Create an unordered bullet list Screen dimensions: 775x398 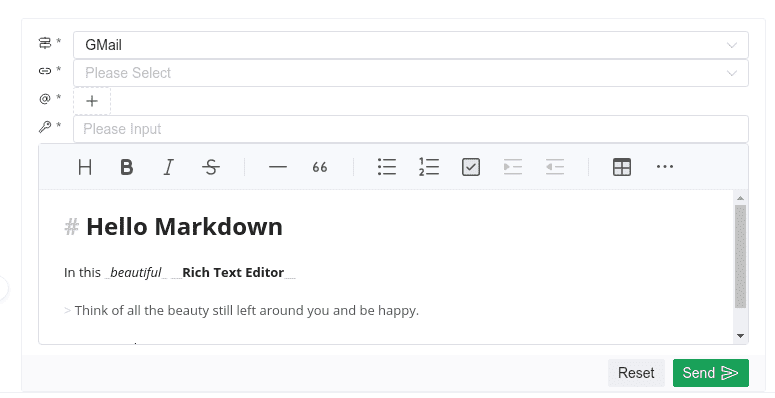coord(387,167)
